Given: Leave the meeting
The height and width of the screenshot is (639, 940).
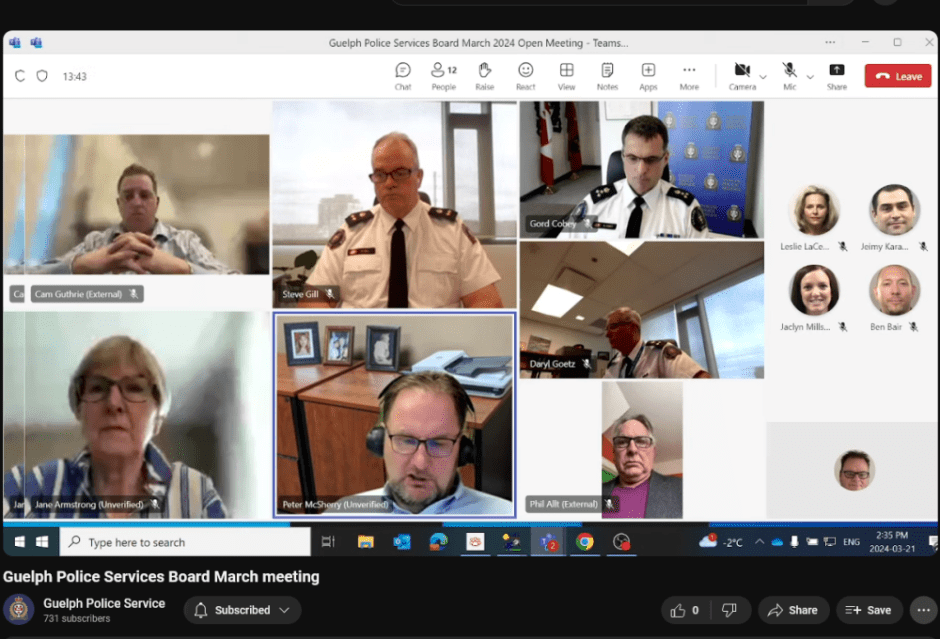Looking at the screenshot, I should 897,76.
